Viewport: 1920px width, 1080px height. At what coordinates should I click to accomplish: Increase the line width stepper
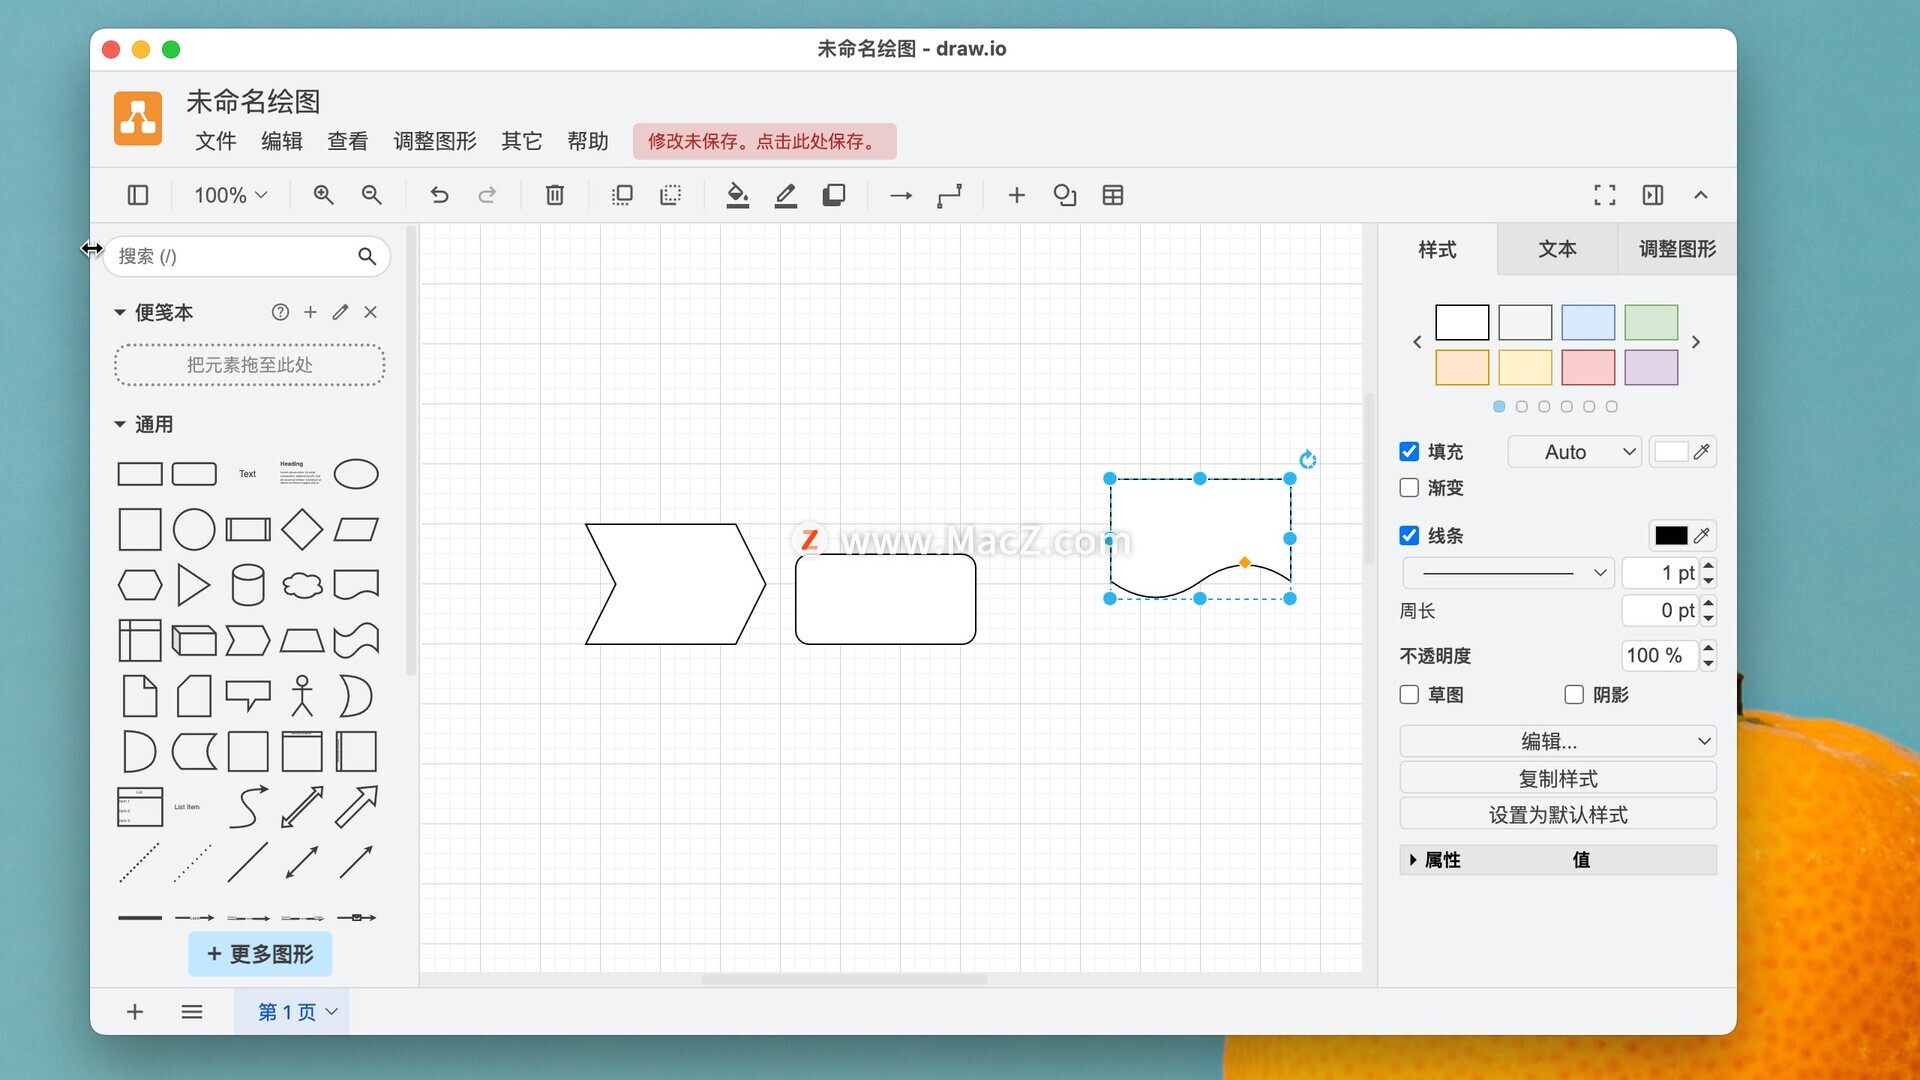click(1708, 566)
